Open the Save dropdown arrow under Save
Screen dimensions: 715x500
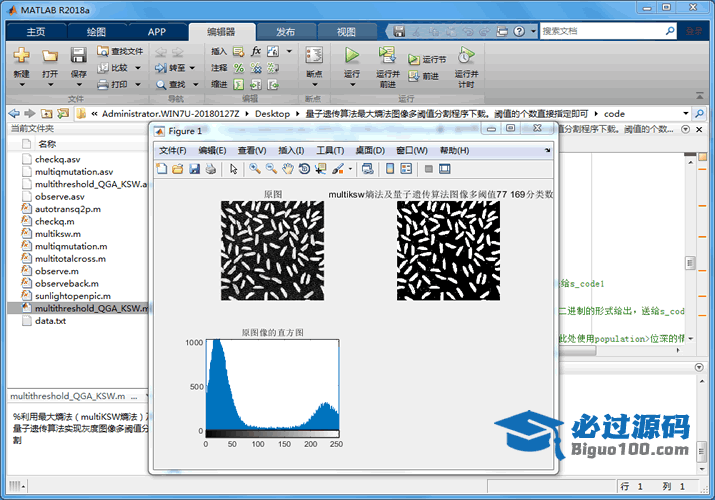click(78, 85)
